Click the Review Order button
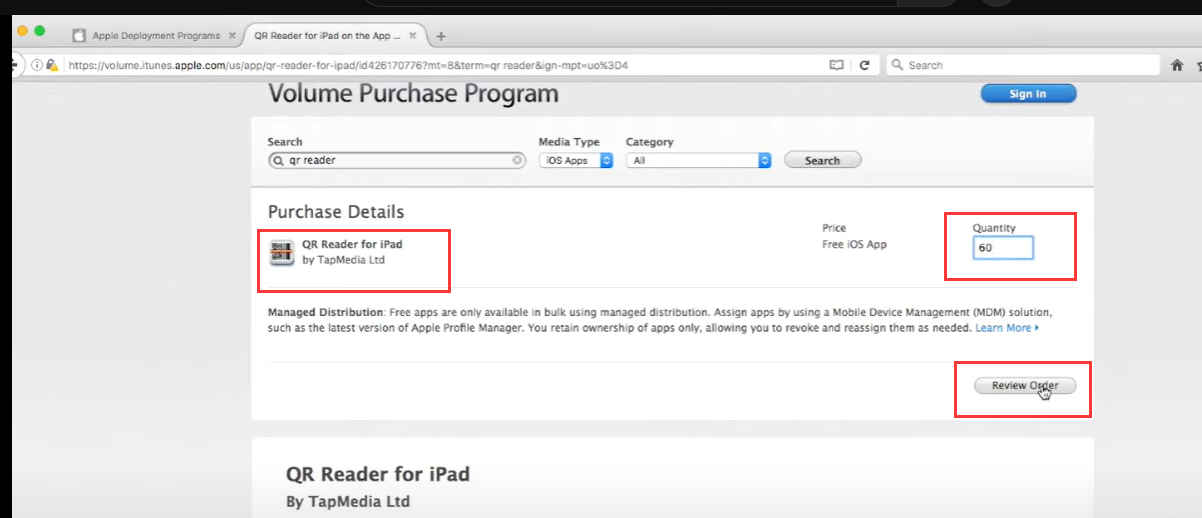 pos(1025,385)
